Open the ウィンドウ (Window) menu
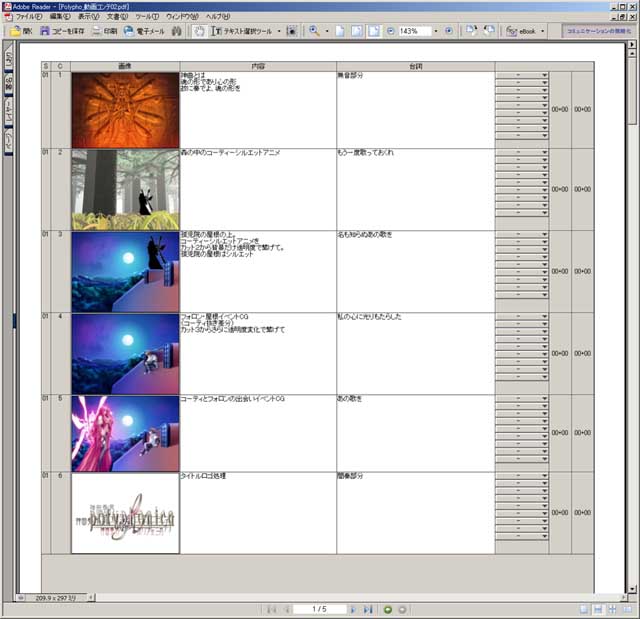The width and height of the screenshot is (640, 619). click(x=182, y=17)
